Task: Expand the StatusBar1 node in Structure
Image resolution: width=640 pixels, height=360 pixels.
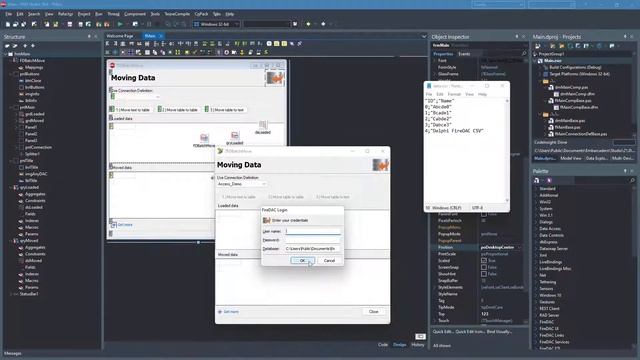Action: [x=11, y=294]
